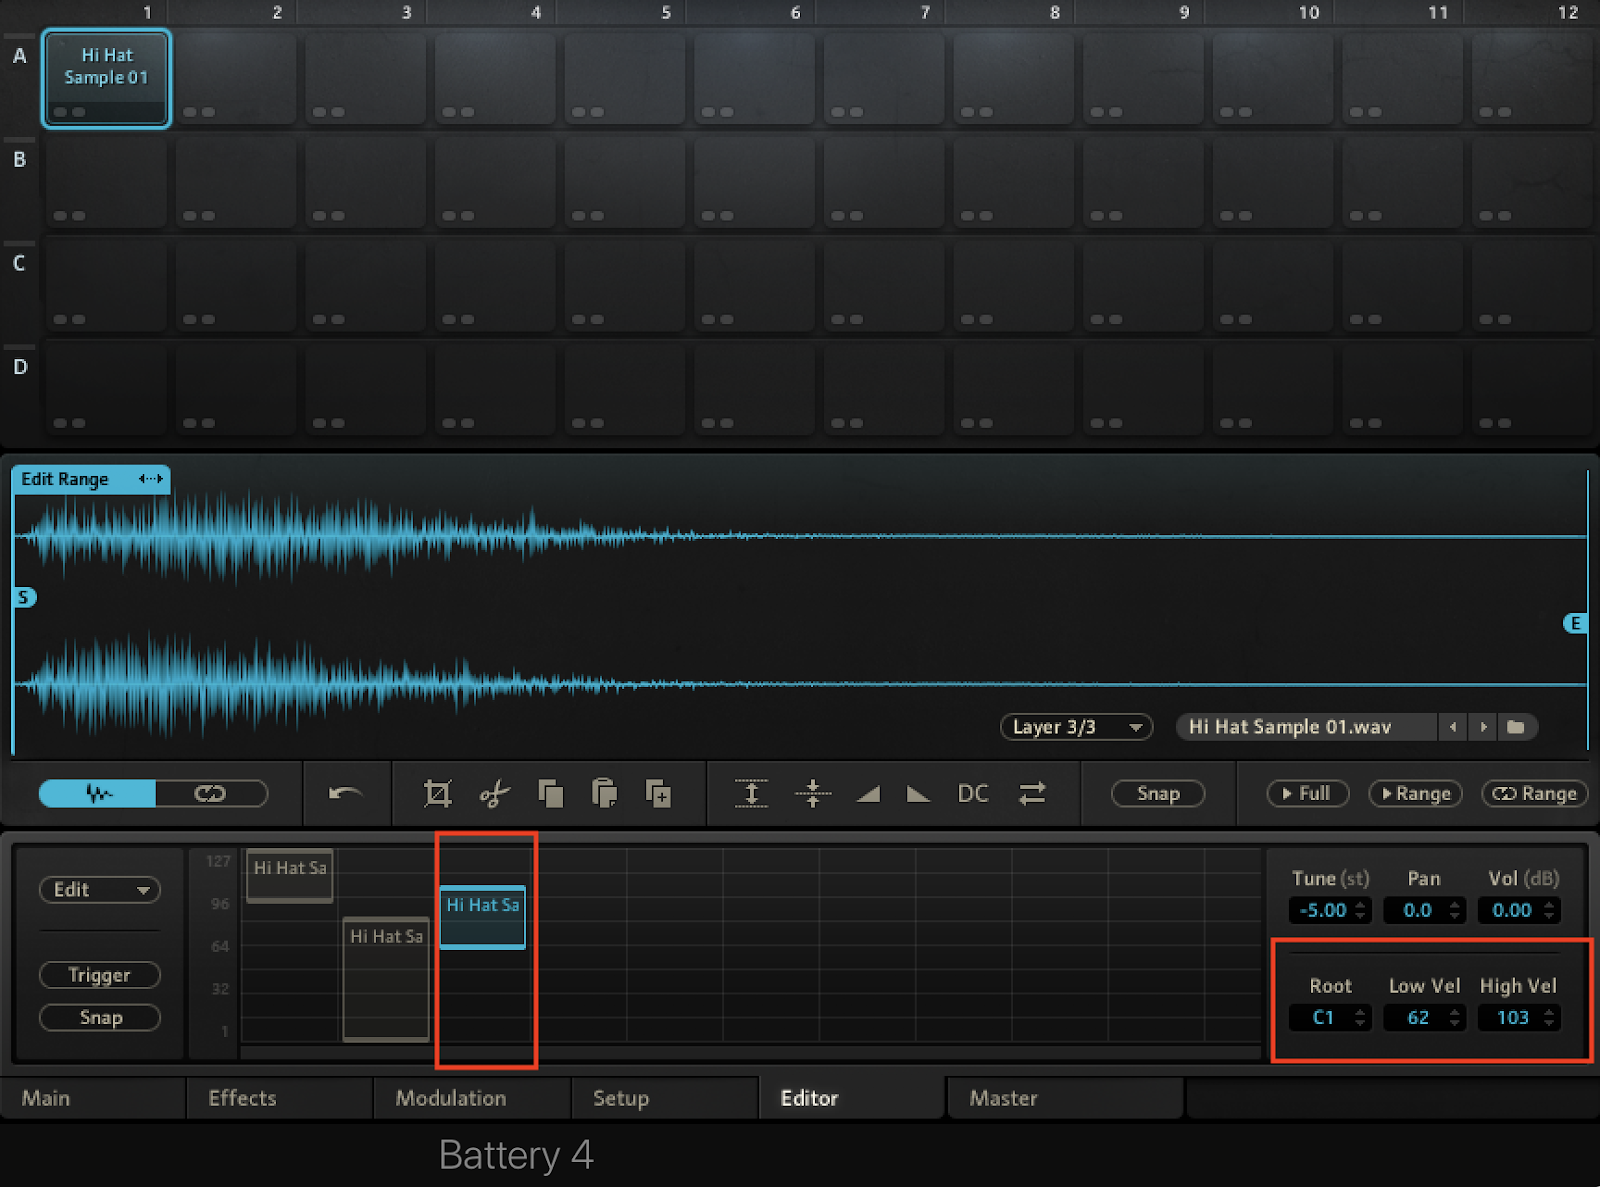Click the Edit Range tab label
1600x1187 pixels.
(x=65, y=479)
